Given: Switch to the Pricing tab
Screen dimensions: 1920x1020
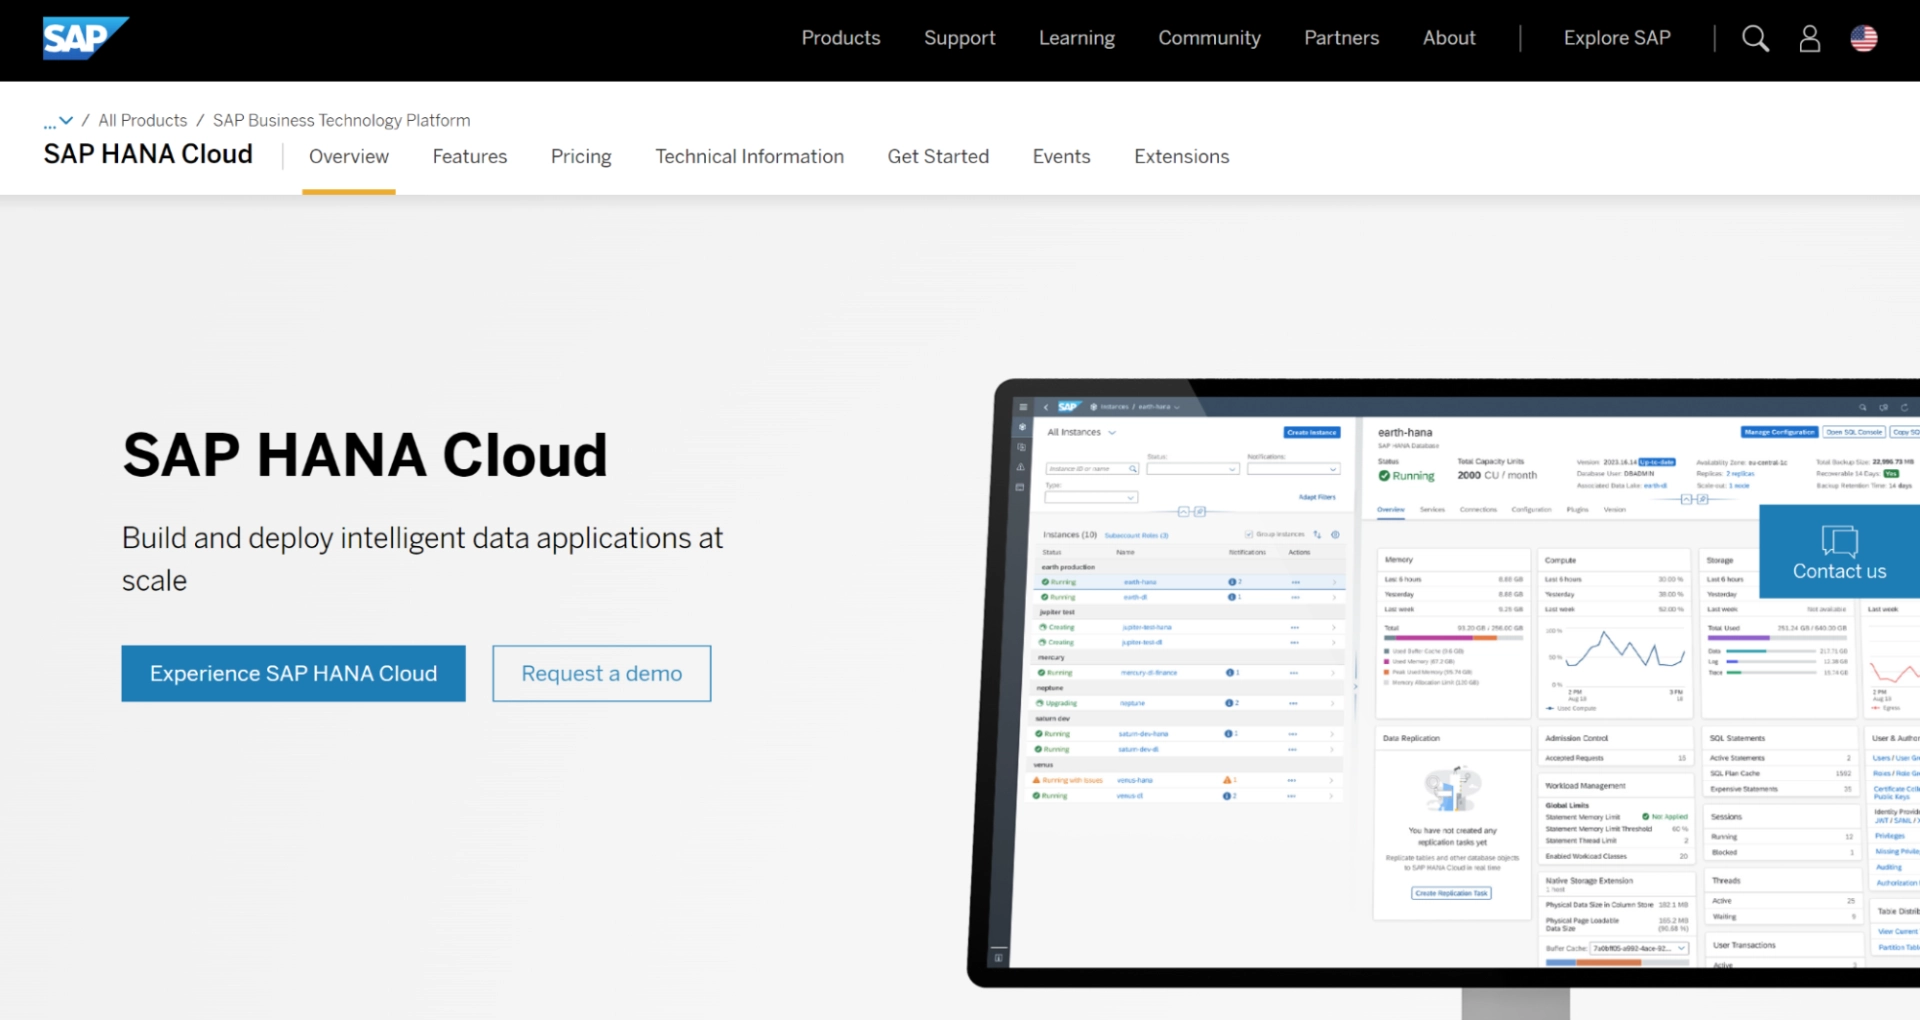Looking at the screenshot, I should click(x=580, y=157).
